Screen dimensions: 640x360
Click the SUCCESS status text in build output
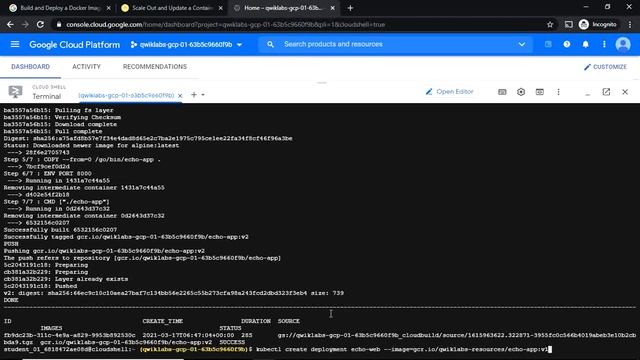click(x=232, y=342)
